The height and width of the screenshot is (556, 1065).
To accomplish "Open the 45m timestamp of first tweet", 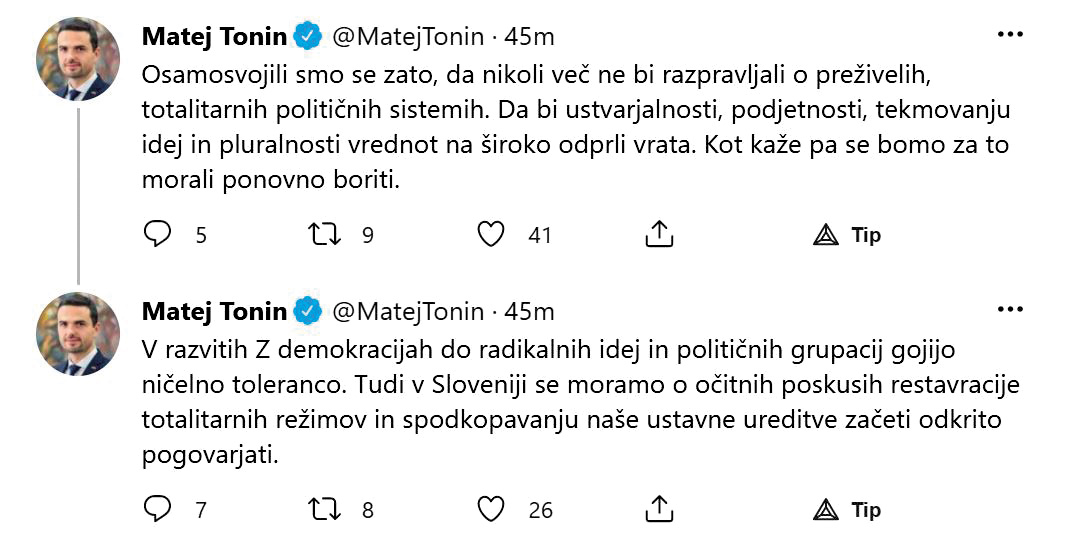I will [x=529, y=37].
